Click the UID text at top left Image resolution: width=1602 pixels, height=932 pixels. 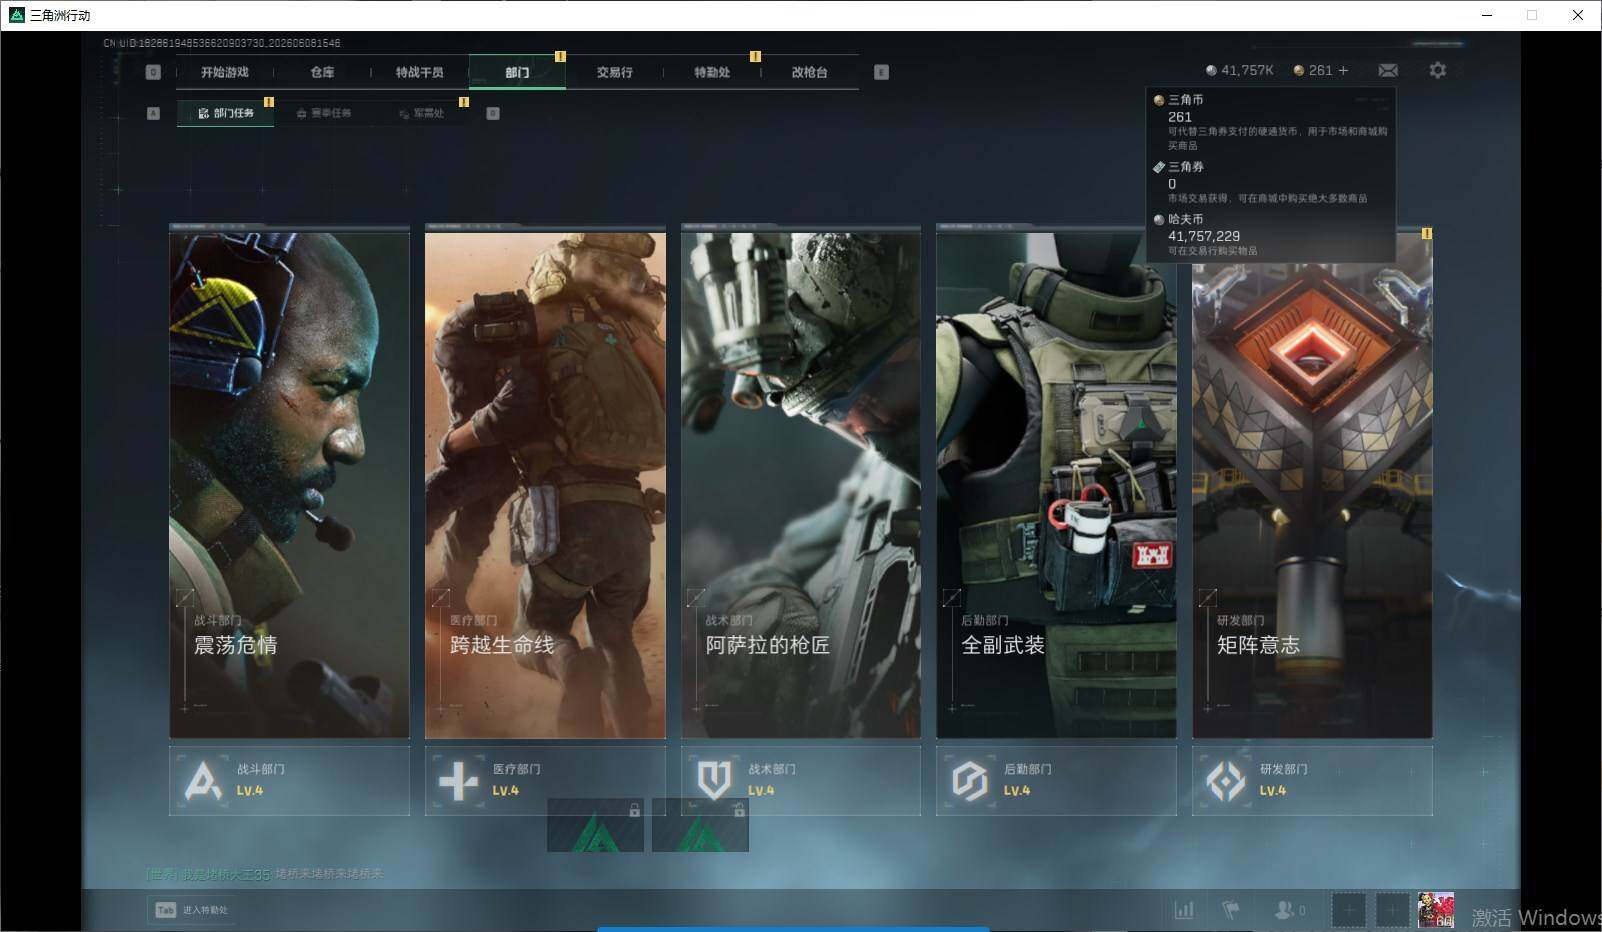tap(223, 43)
